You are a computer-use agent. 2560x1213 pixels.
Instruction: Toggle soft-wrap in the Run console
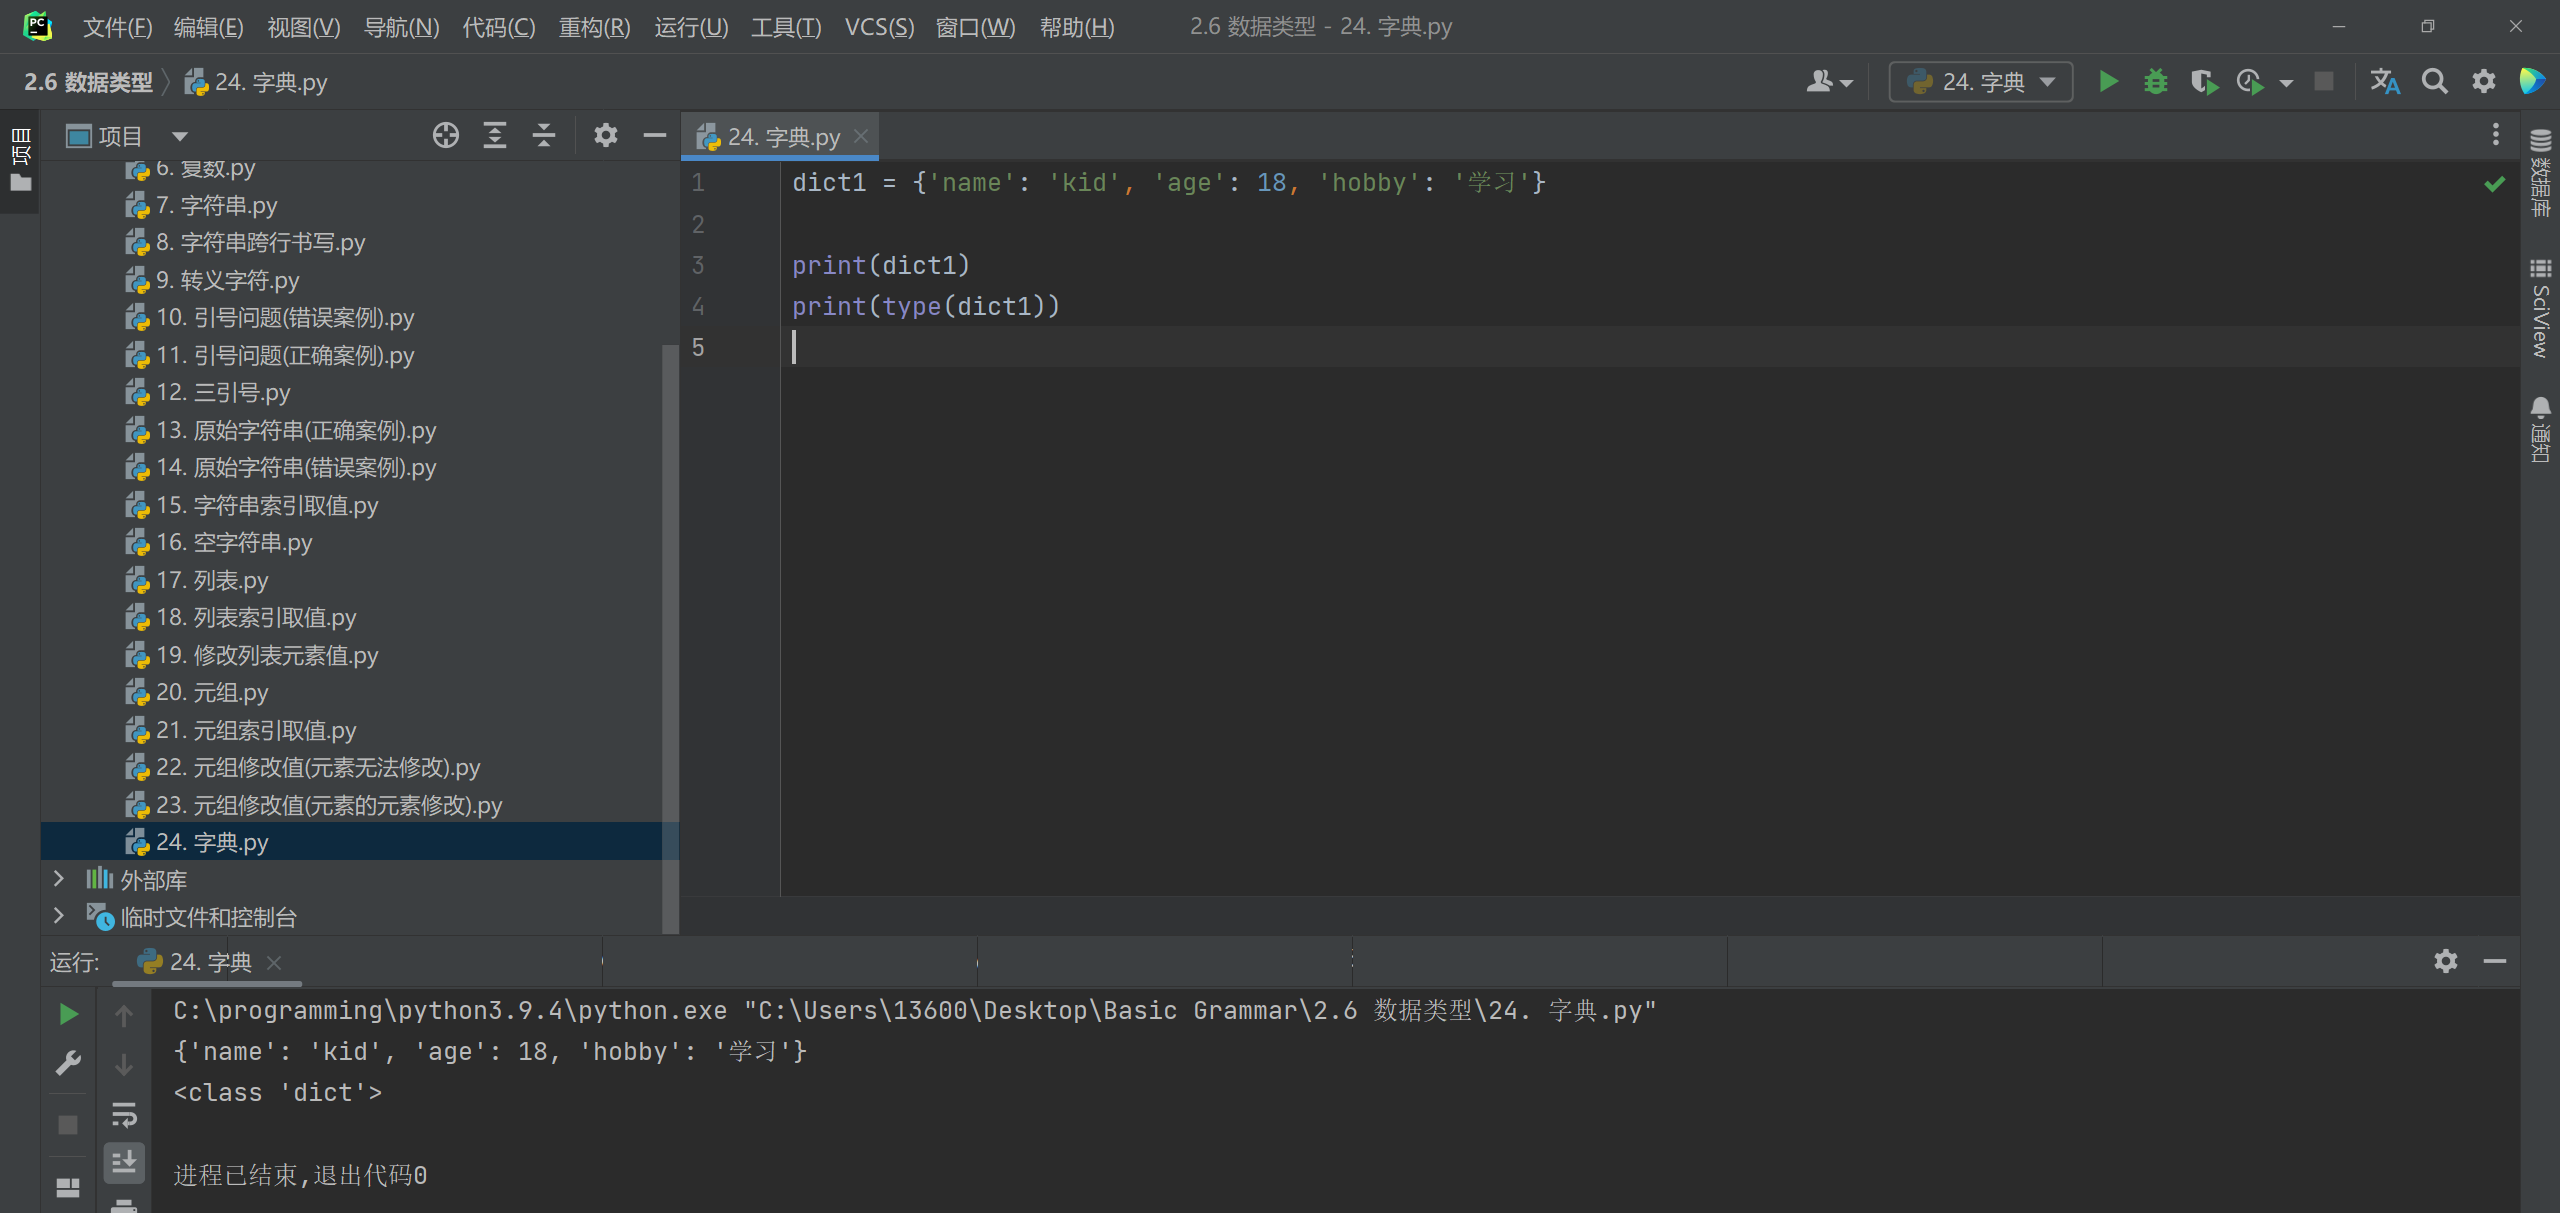pos(124,1114)
